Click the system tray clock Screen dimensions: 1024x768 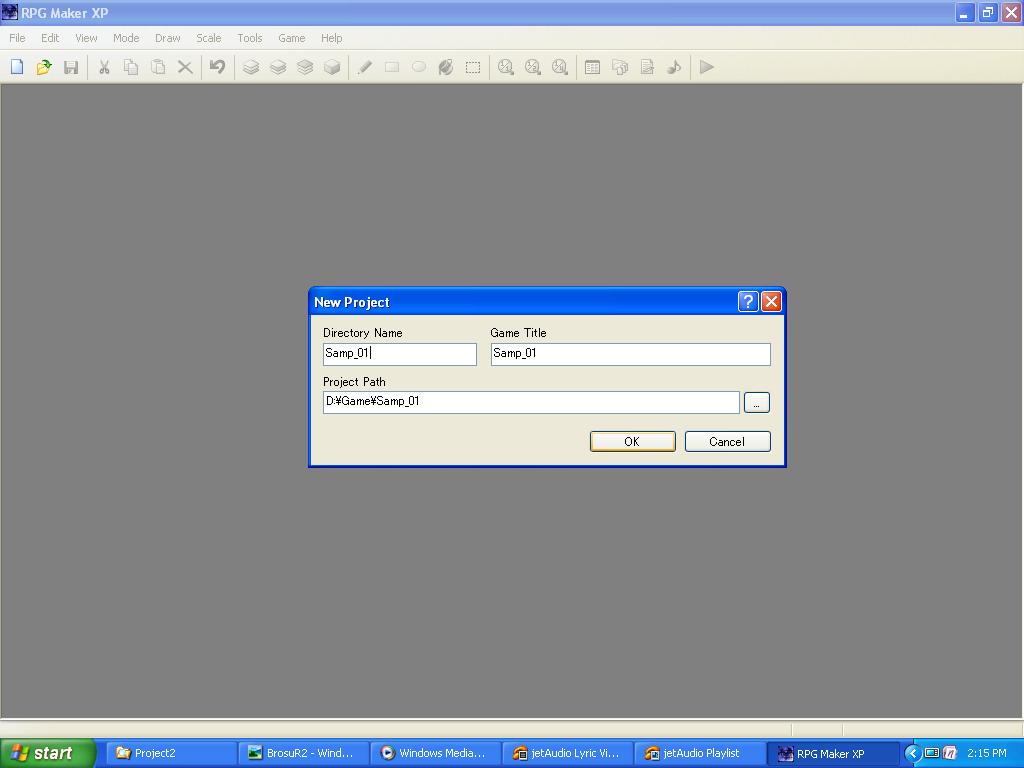[987, 753]
